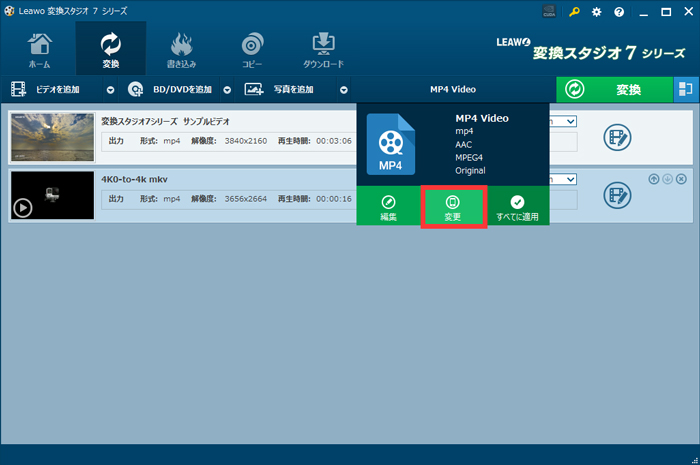Expand the dropdown arrow beside BD/DVDを追加
Screen dimensions: 700x465
pos(227,89)
